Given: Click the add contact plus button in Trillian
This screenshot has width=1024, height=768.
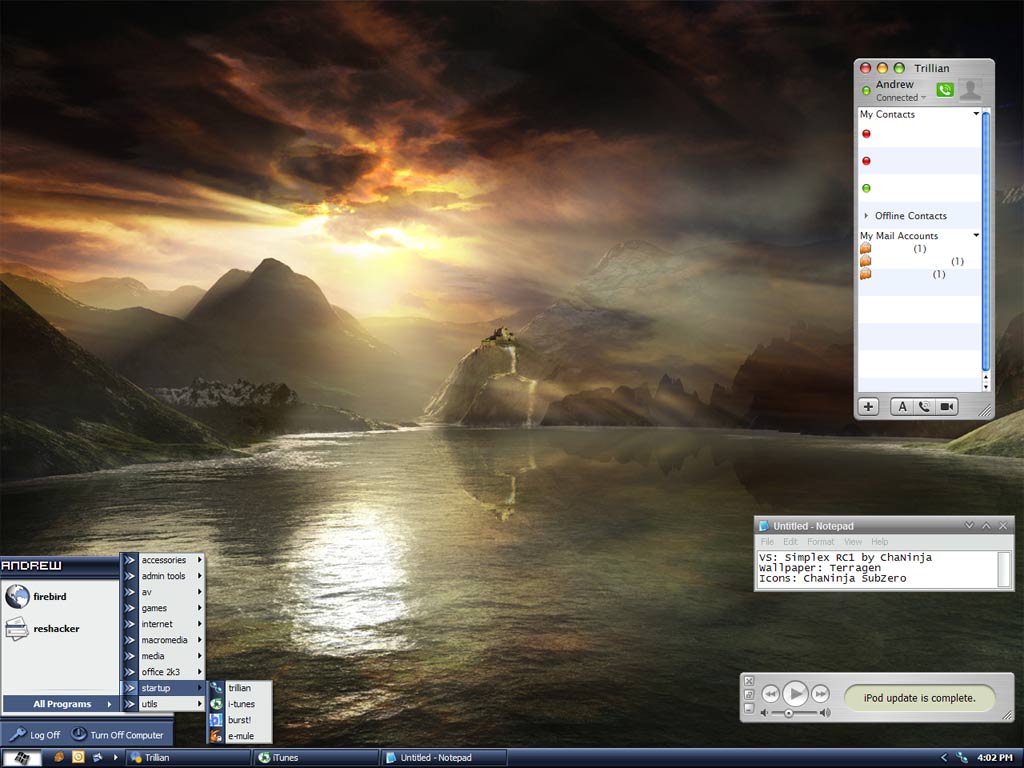Looking at the screenshot, I should [868, 407].
